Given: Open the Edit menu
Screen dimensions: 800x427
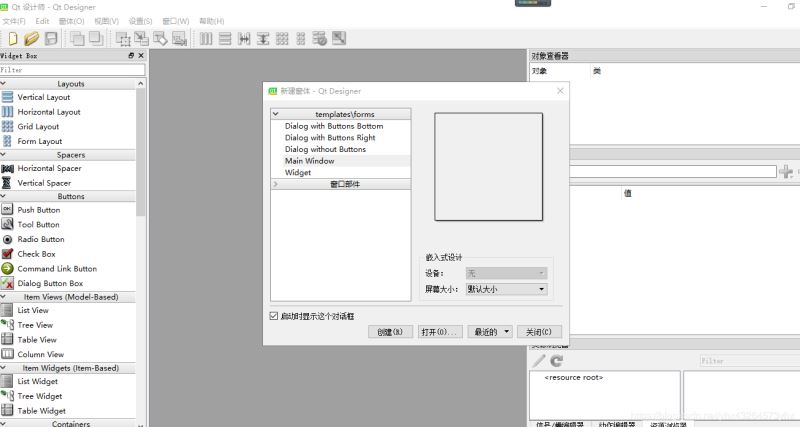Looking at the screenshot, I should point(42,21).
